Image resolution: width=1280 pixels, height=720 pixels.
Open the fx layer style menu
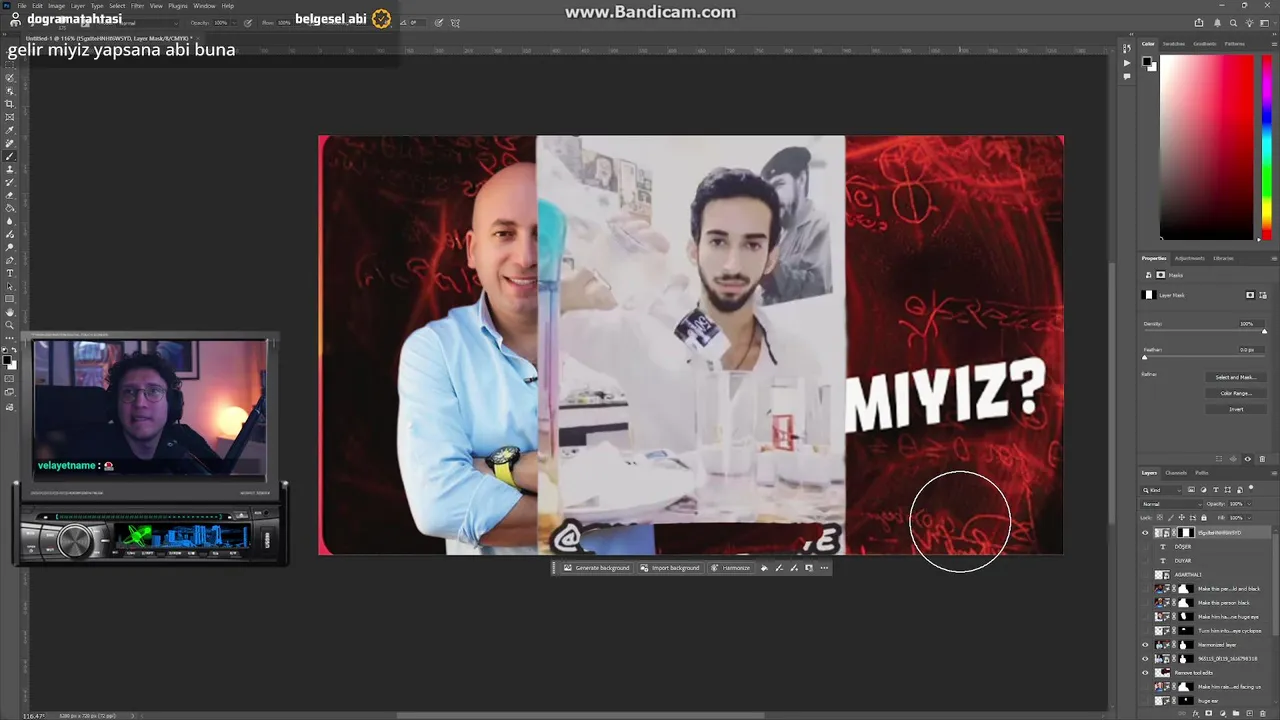(x=1195, y=714)
